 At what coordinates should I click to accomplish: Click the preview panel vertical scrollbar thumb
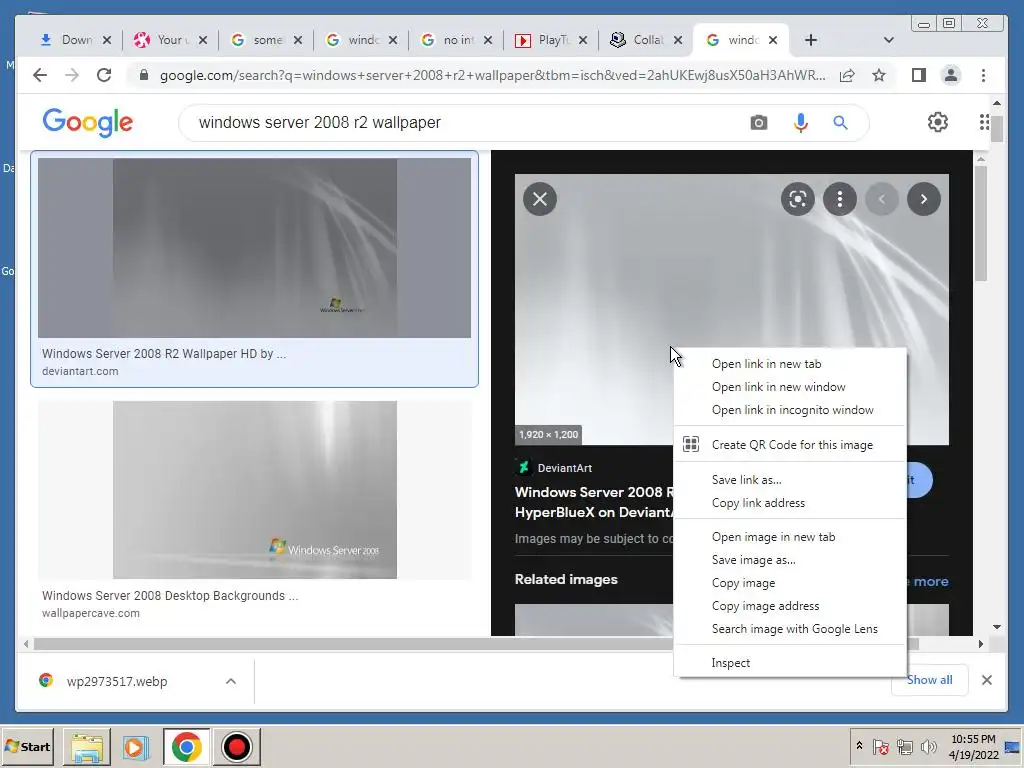pyautogui.click(x=980, y=224)
